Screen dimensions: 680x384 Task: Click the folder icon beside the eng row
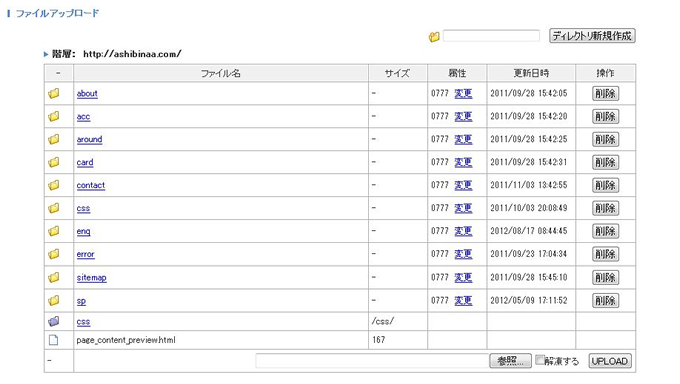pyautogui.click(x=54, y=231)
